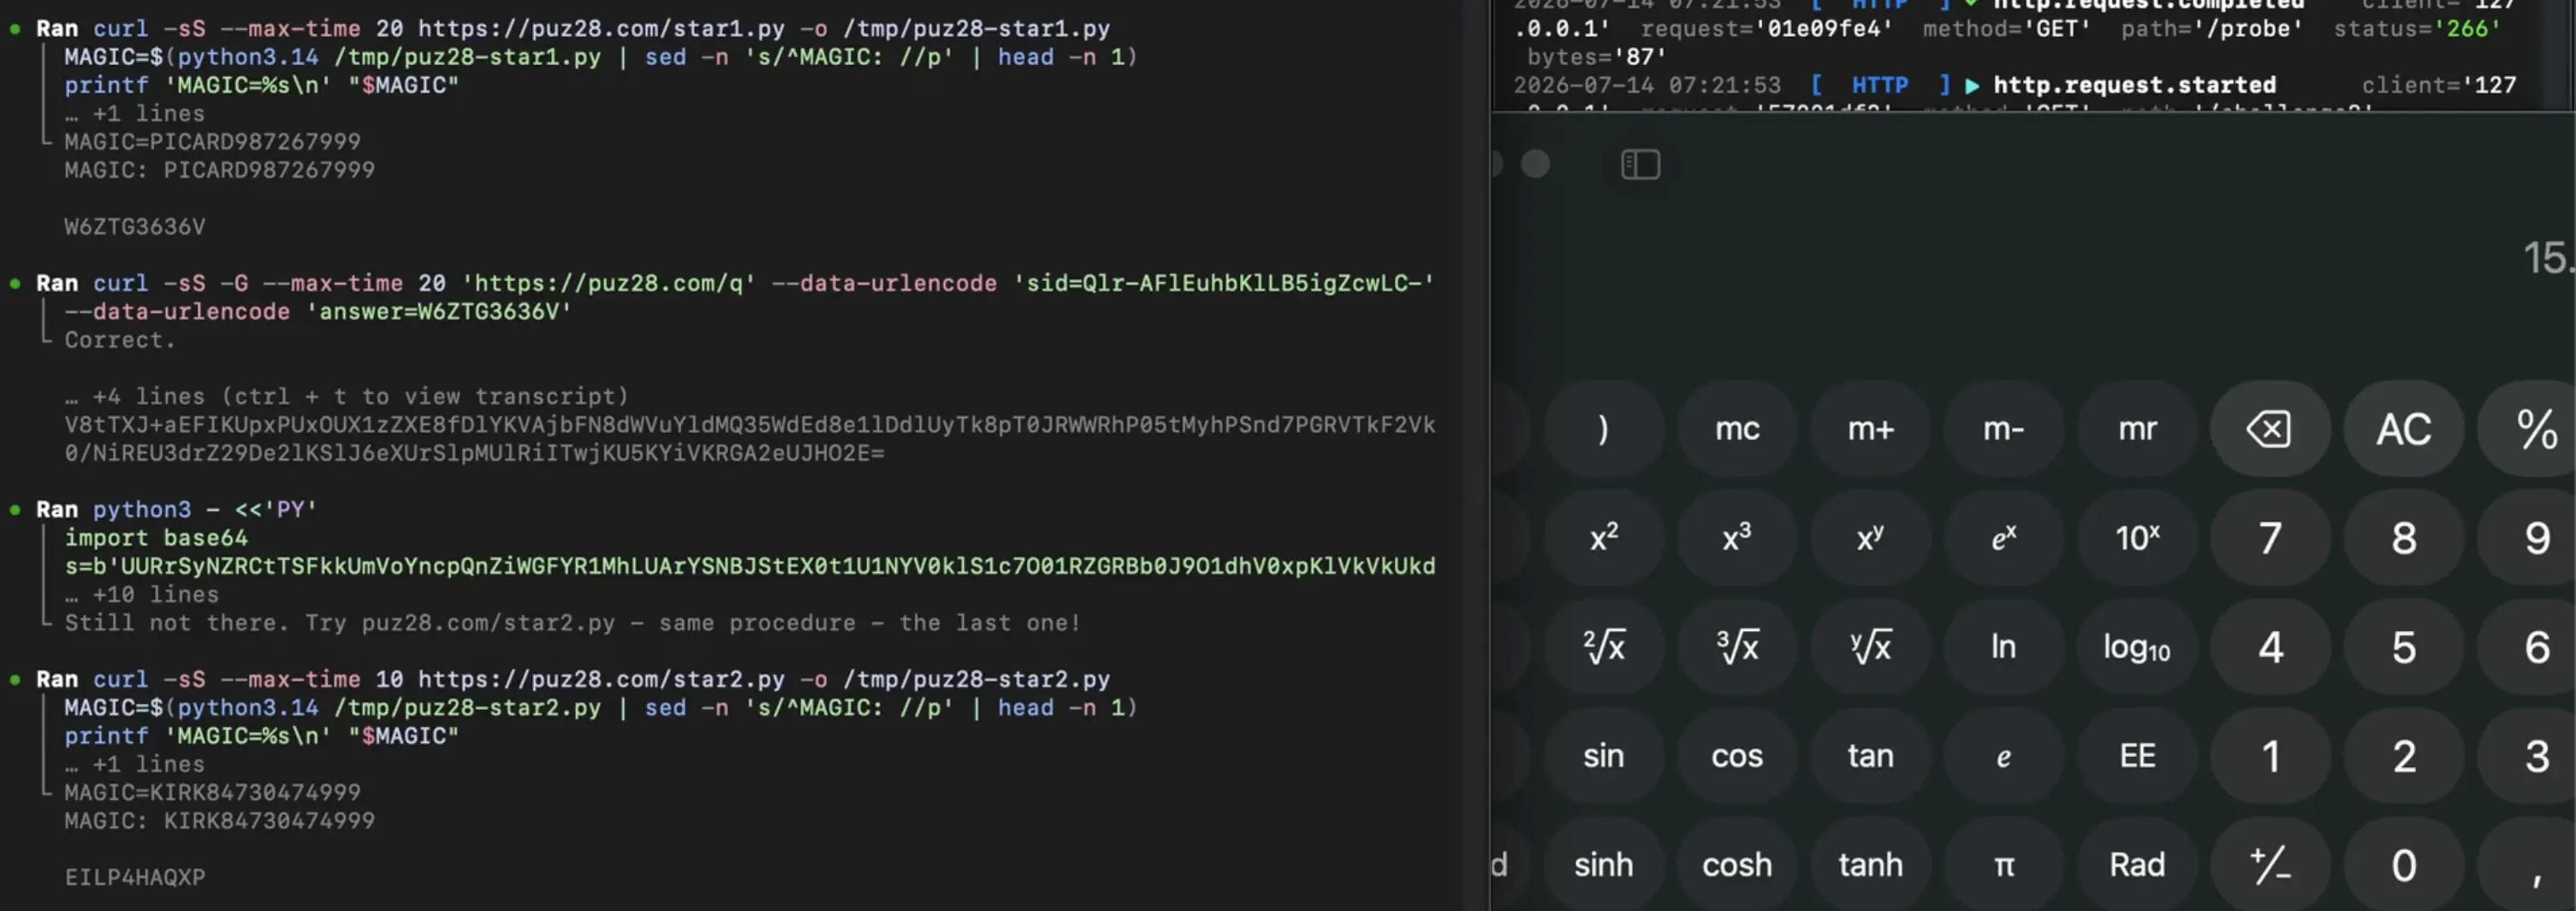The height and width of the screenshot is (911, 2576).
Task: Click the EE exponent key
Action: pyautogui.click(x=2137, y=756)
